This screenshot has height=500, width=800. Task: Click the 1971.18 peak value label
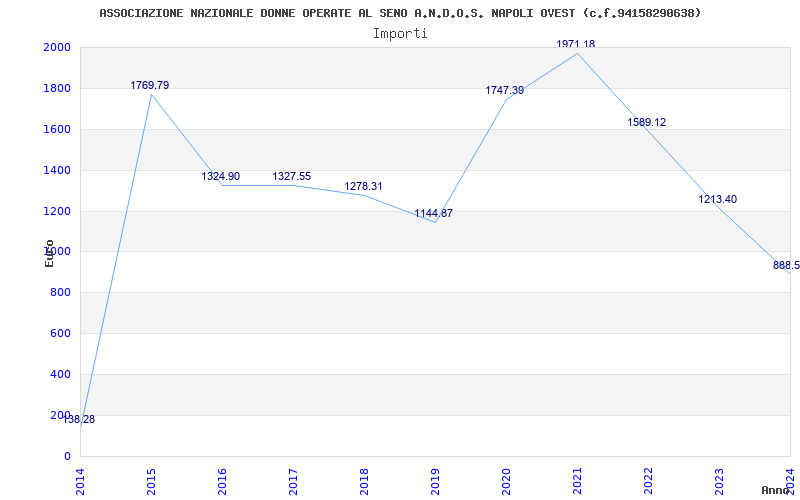(576, 44)
